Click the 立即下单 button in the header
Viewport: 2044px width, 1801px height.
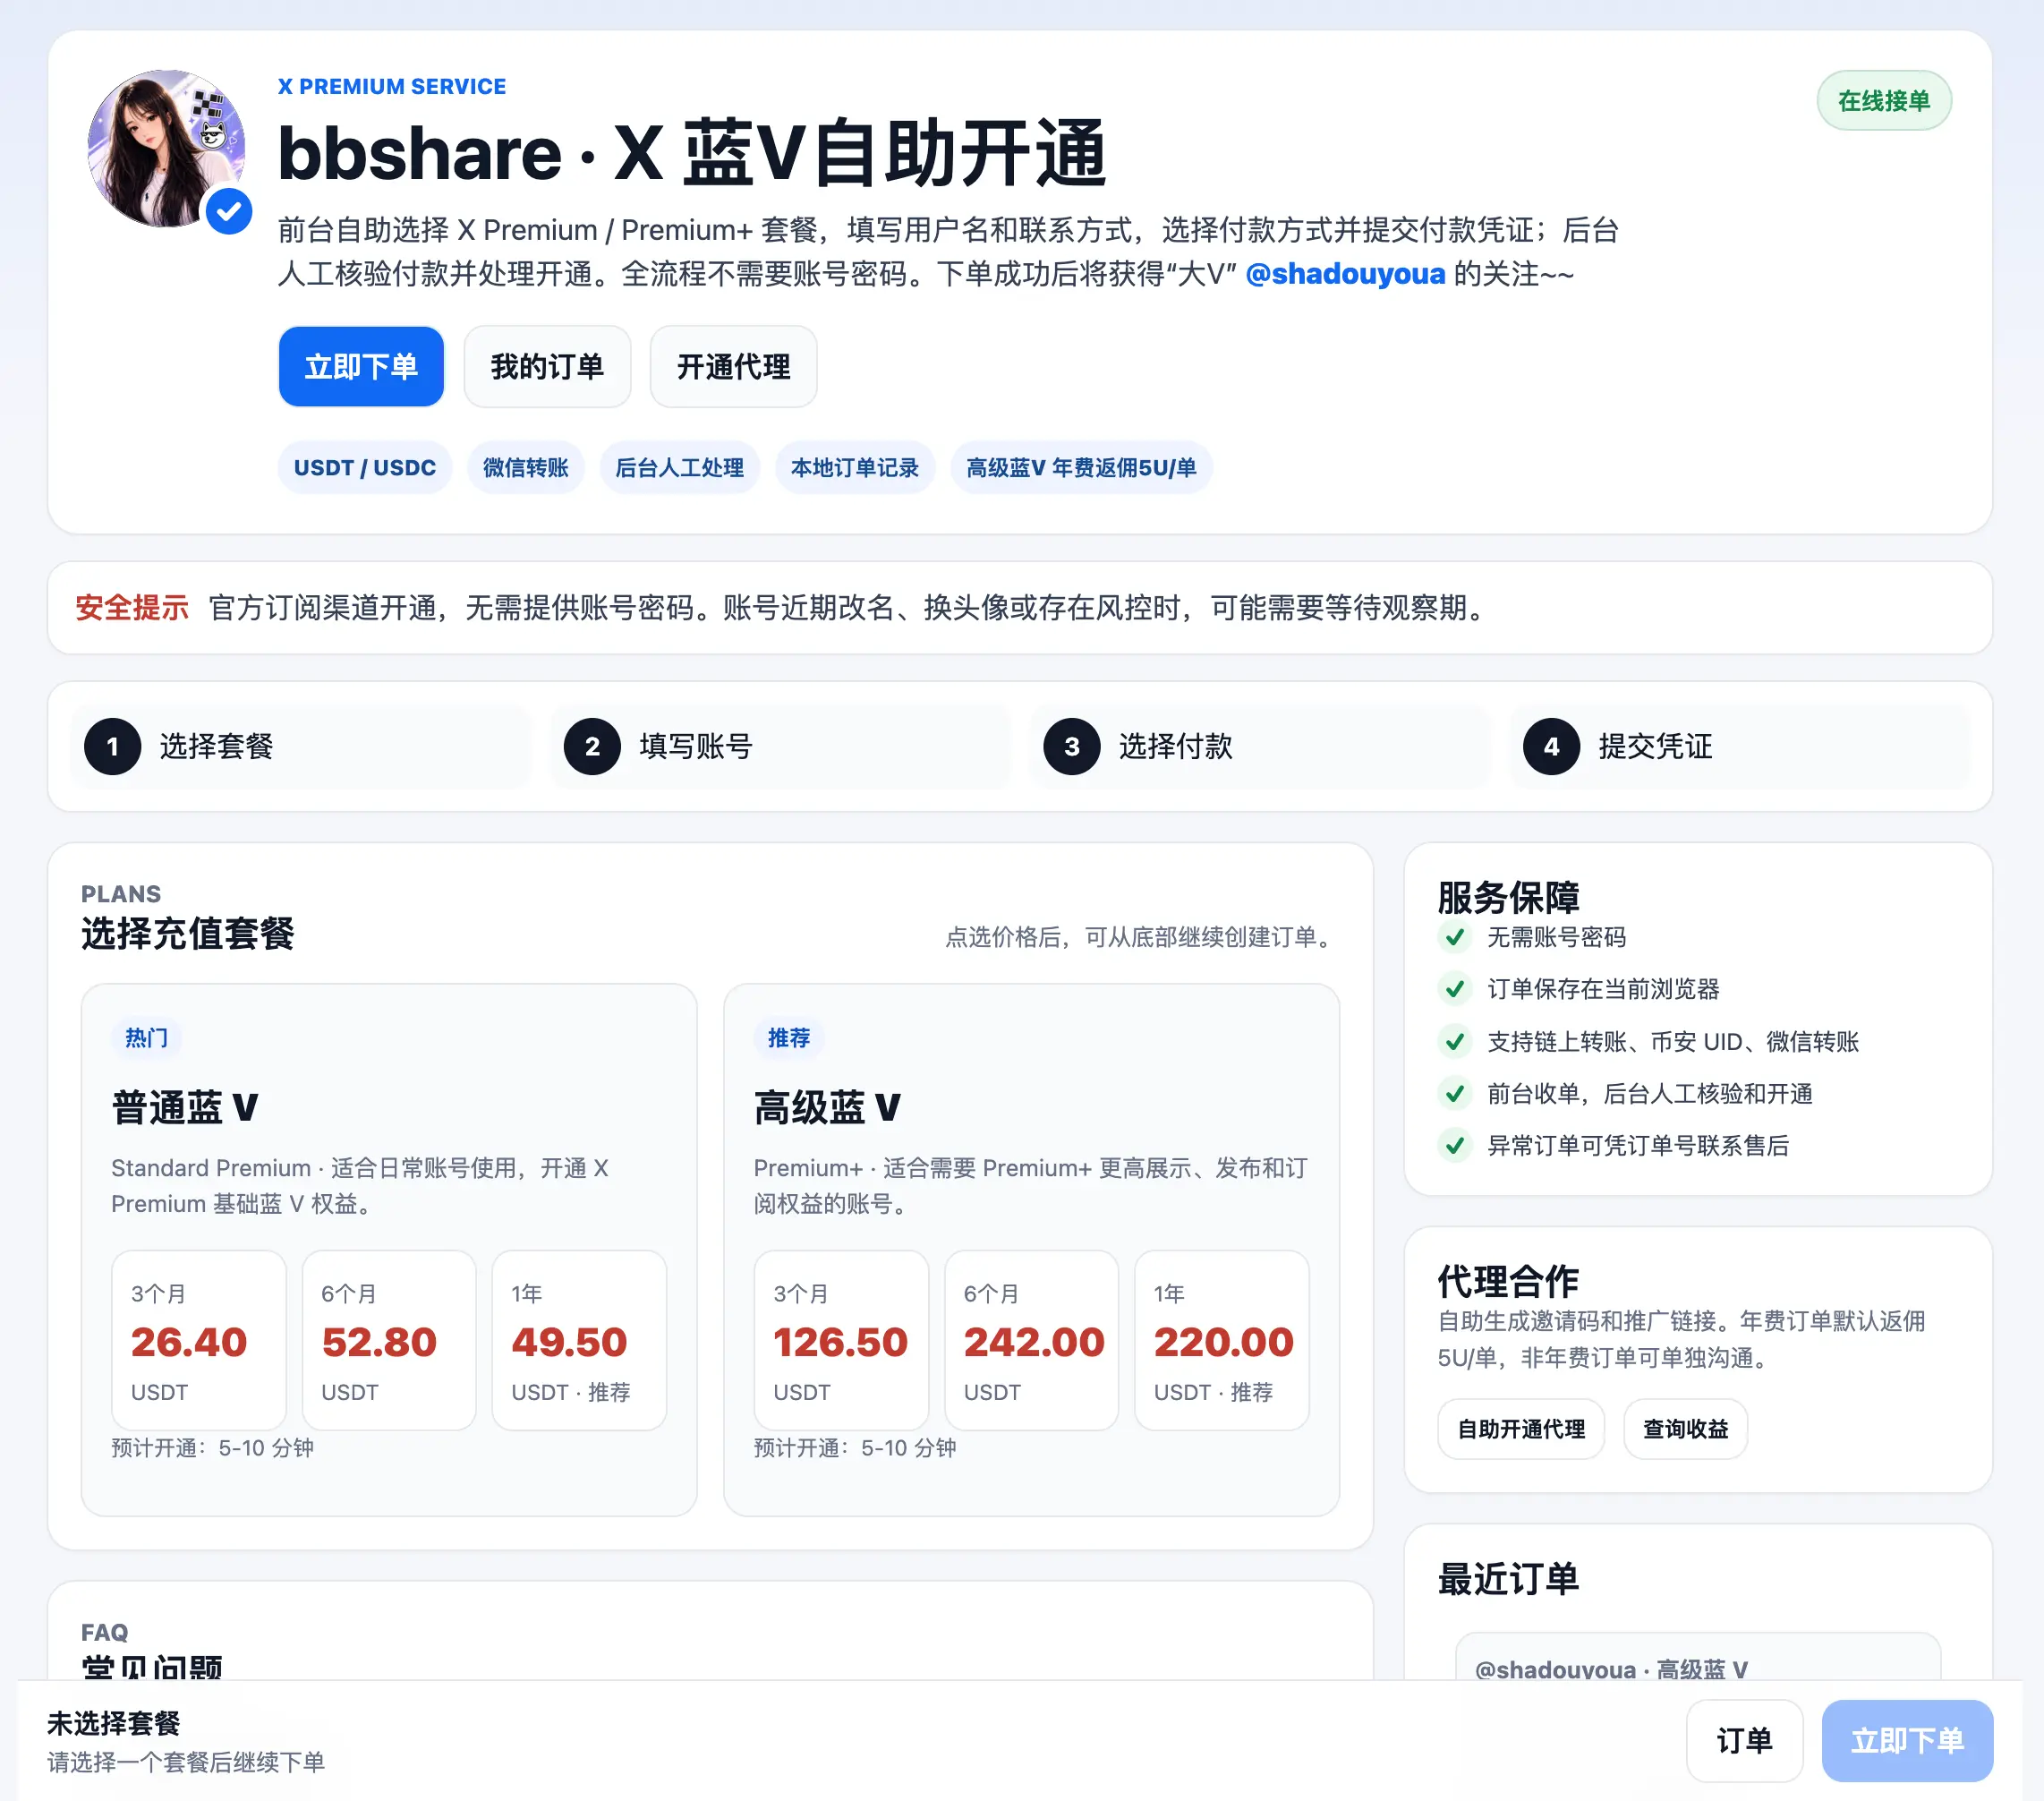[x=361, y=367]
